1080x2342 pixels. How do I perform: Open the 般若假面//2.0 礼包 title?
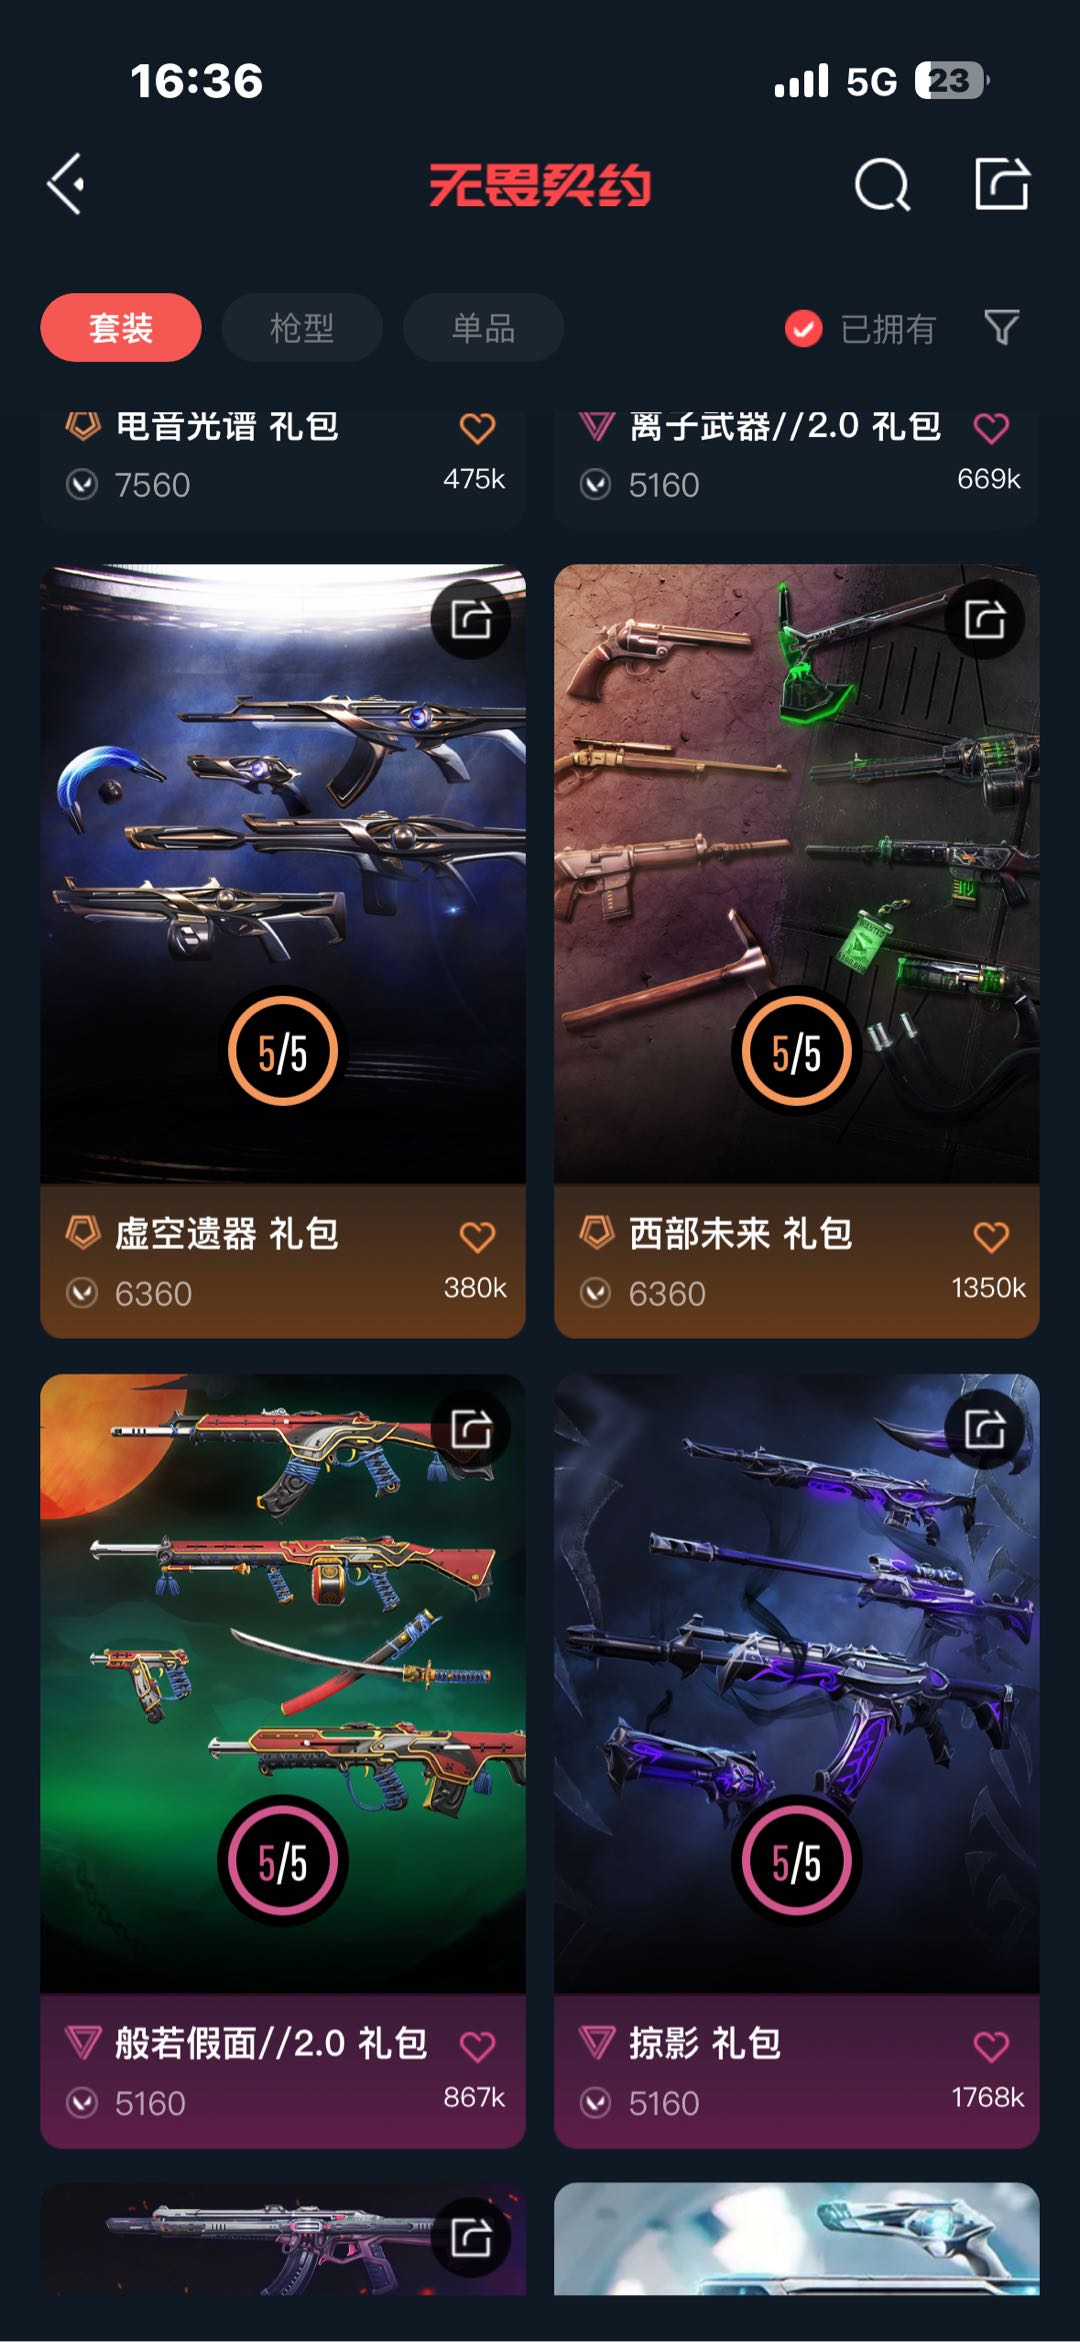(x=271, y=2043)
